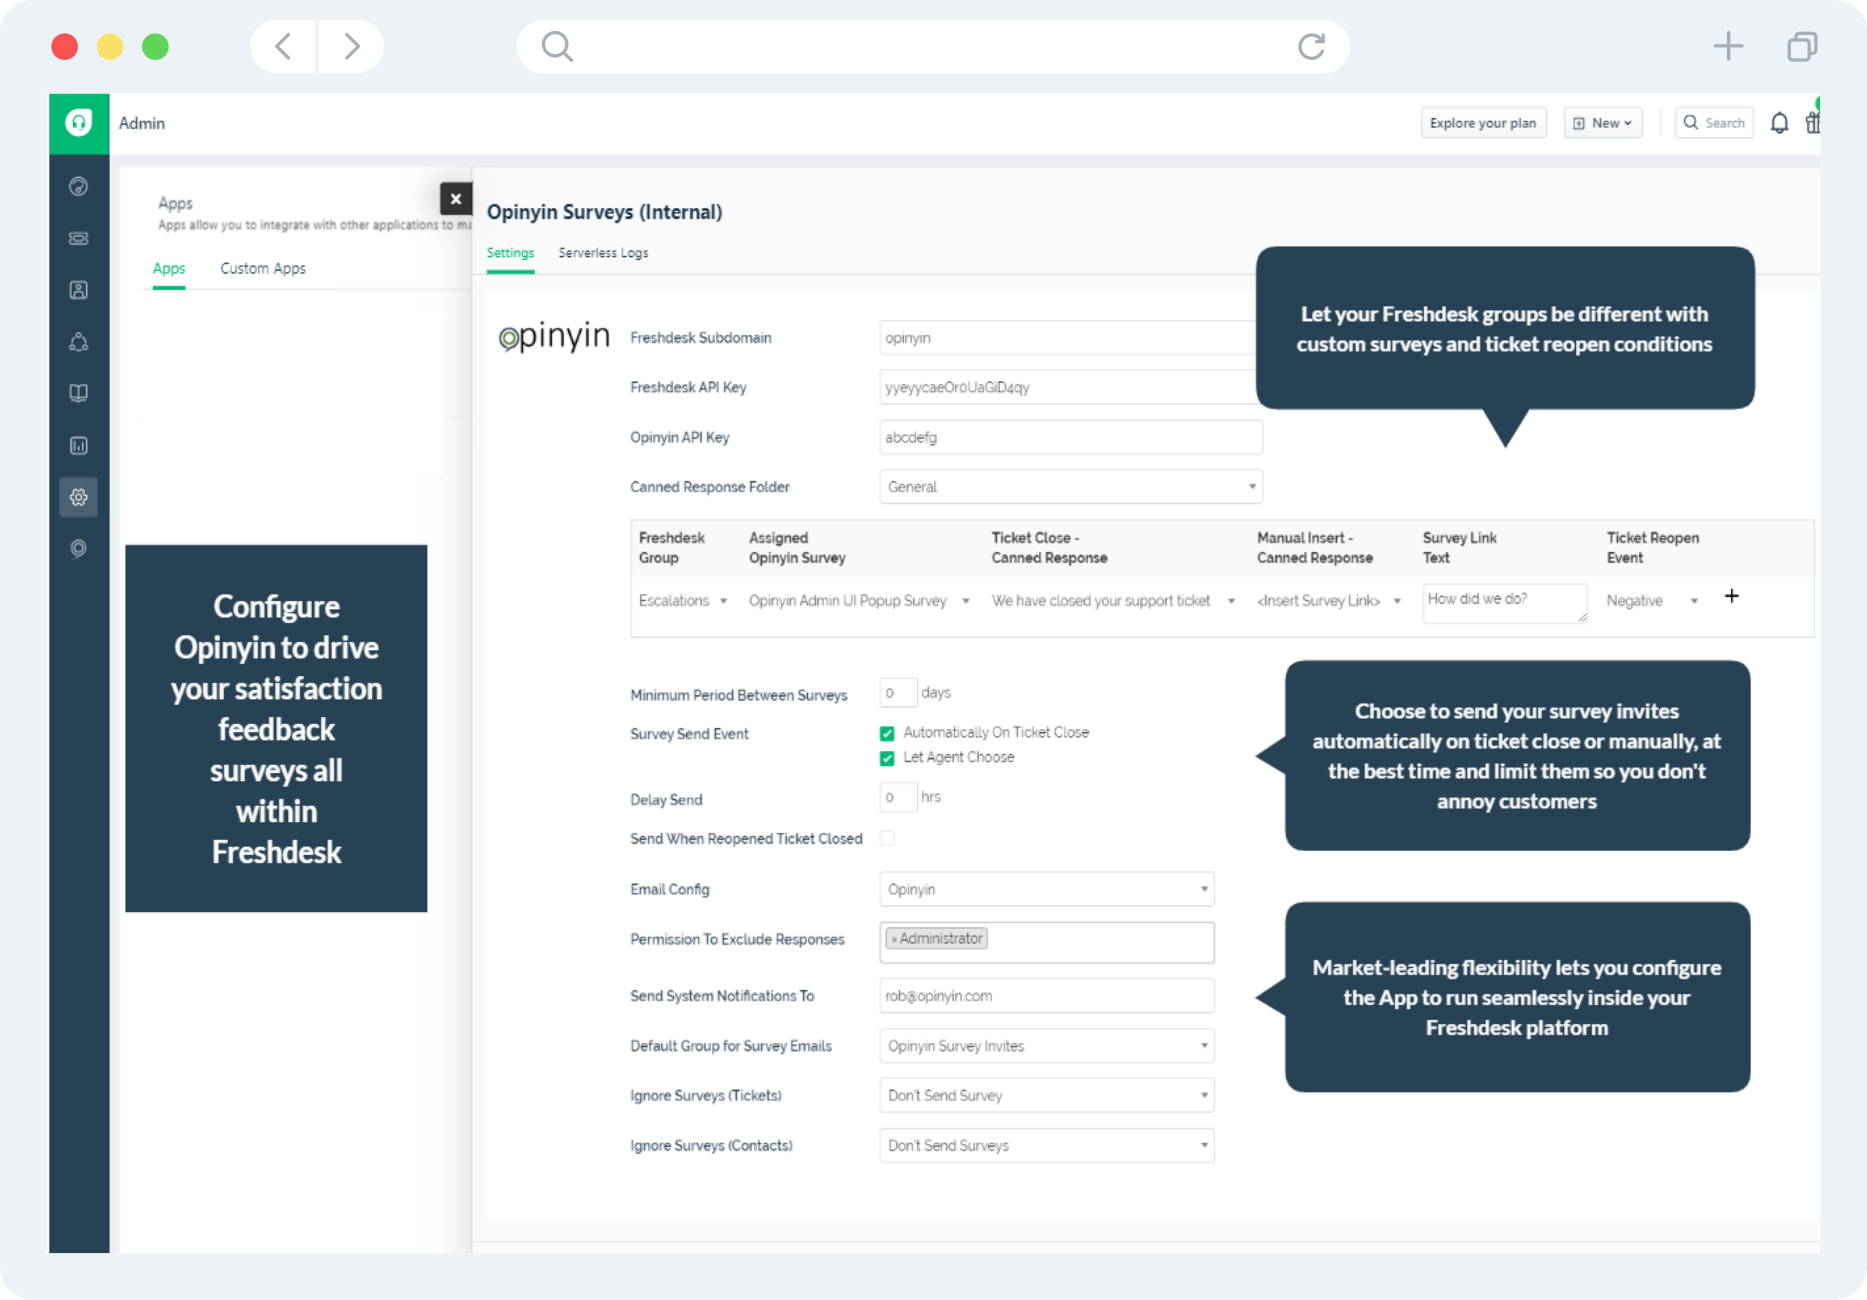Click the Admin page title
This screenshot has height=1300, width=1867.
142,123
